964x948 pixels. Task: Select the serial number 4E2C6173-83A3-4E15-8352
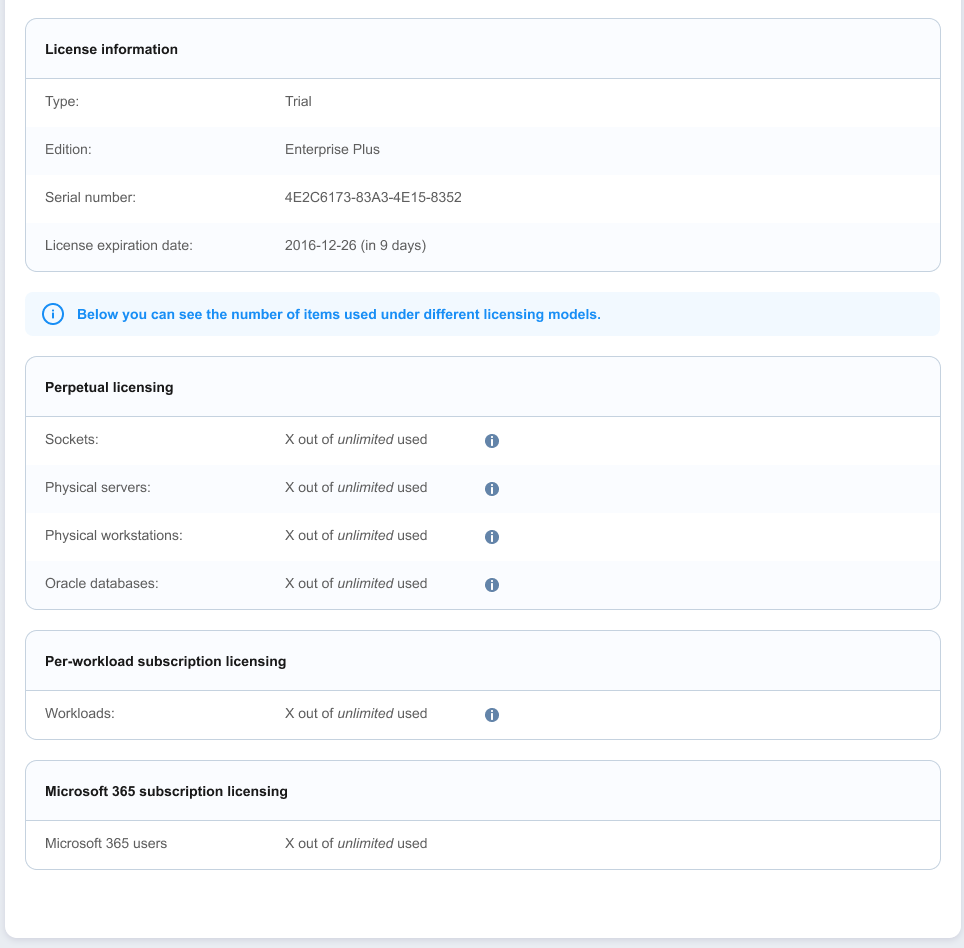(373, 197)
